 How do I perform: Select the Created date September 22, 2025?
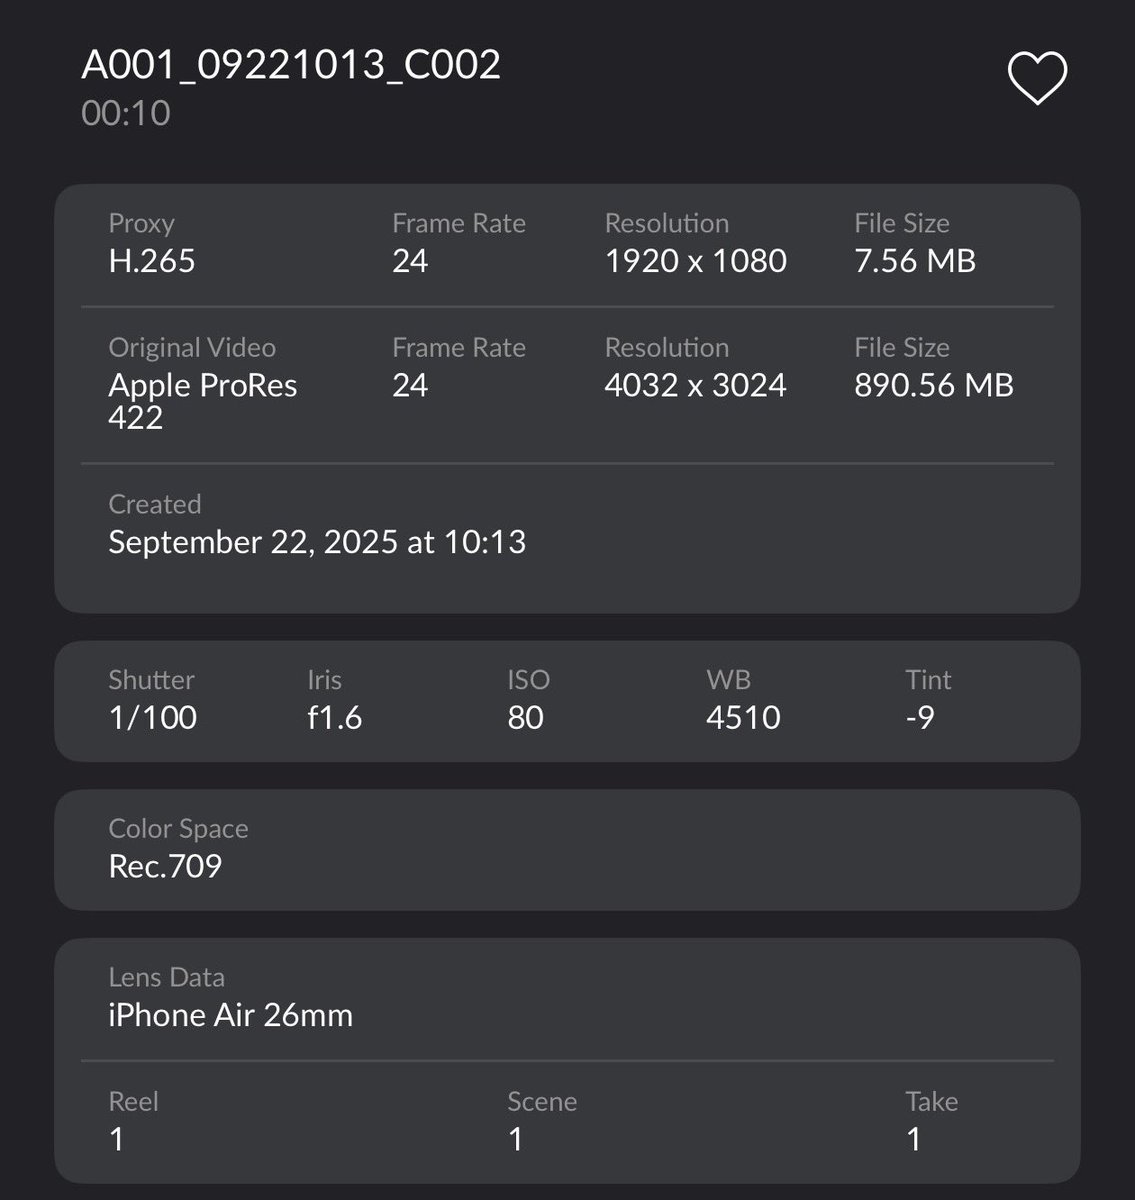pos(317,542)
